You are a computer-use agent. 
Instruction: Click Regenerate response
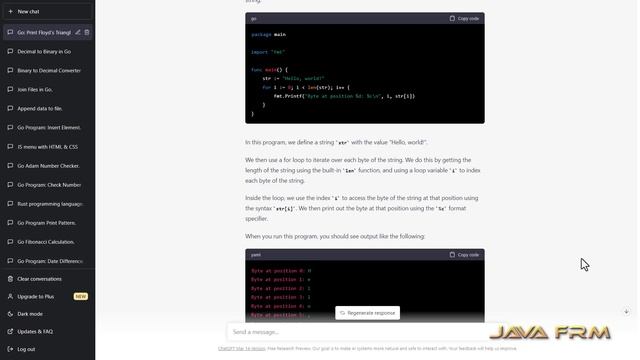367,313
